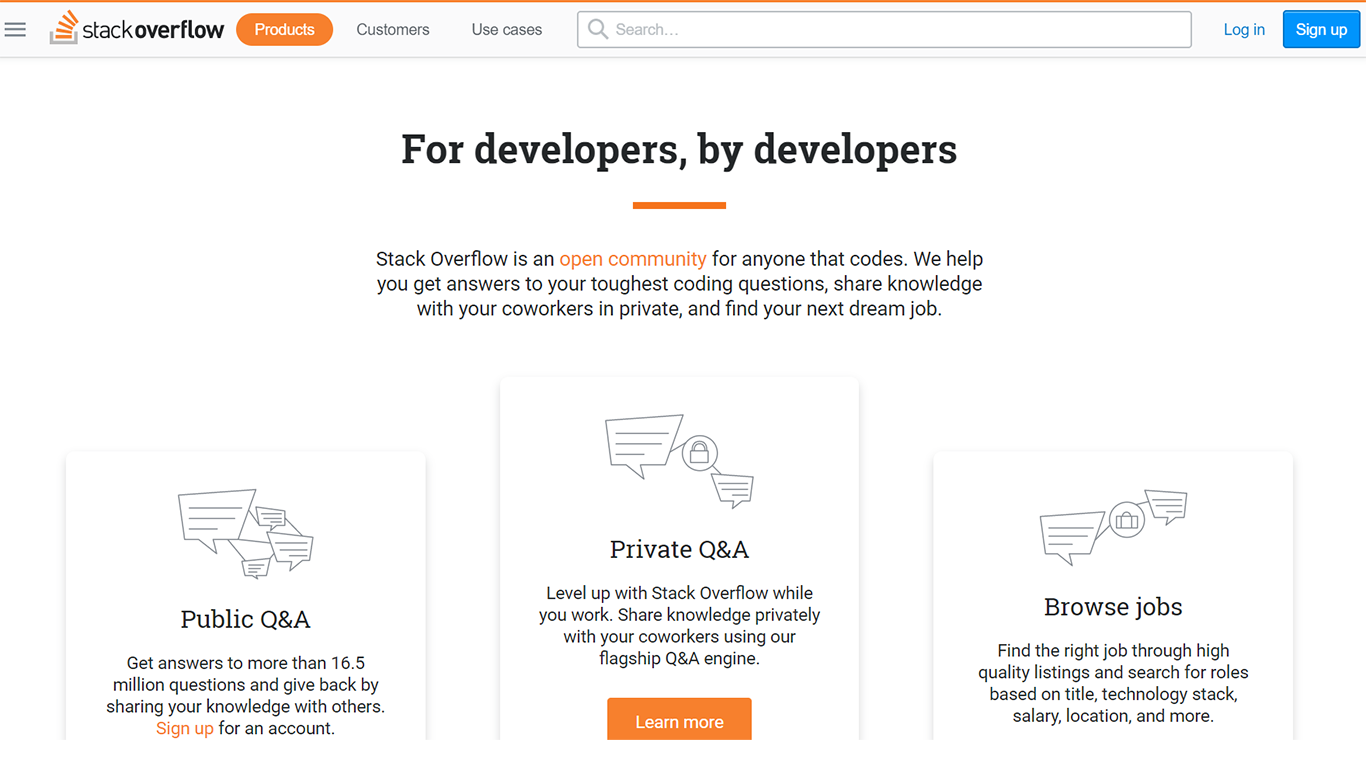Click the text 'flagship Q&A engine.'

pos(679,658)
